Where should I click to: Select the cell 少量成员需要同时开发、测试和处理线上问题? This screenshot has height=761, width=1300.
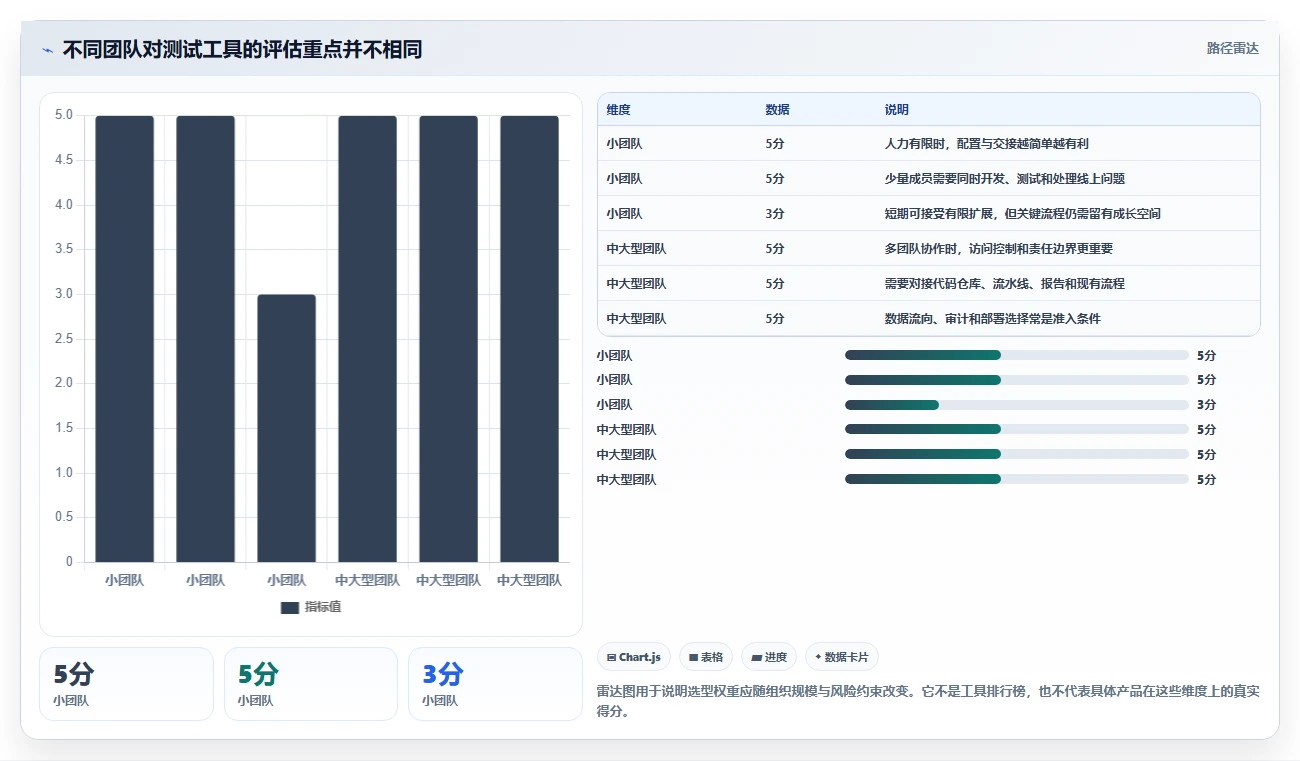click(x=1004, y=179)
